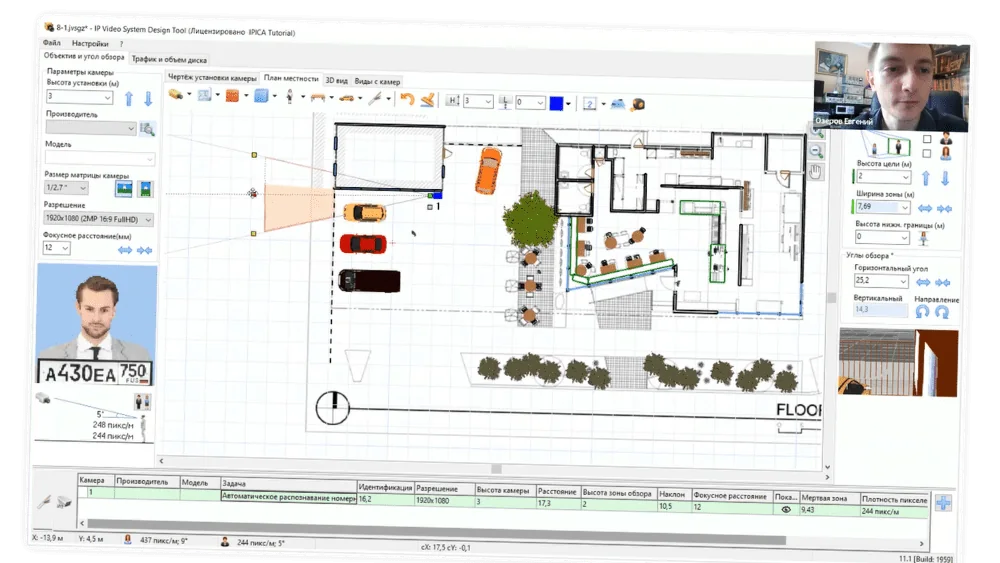
Task: Select the add camera tool icon
Action: [175, 94]
